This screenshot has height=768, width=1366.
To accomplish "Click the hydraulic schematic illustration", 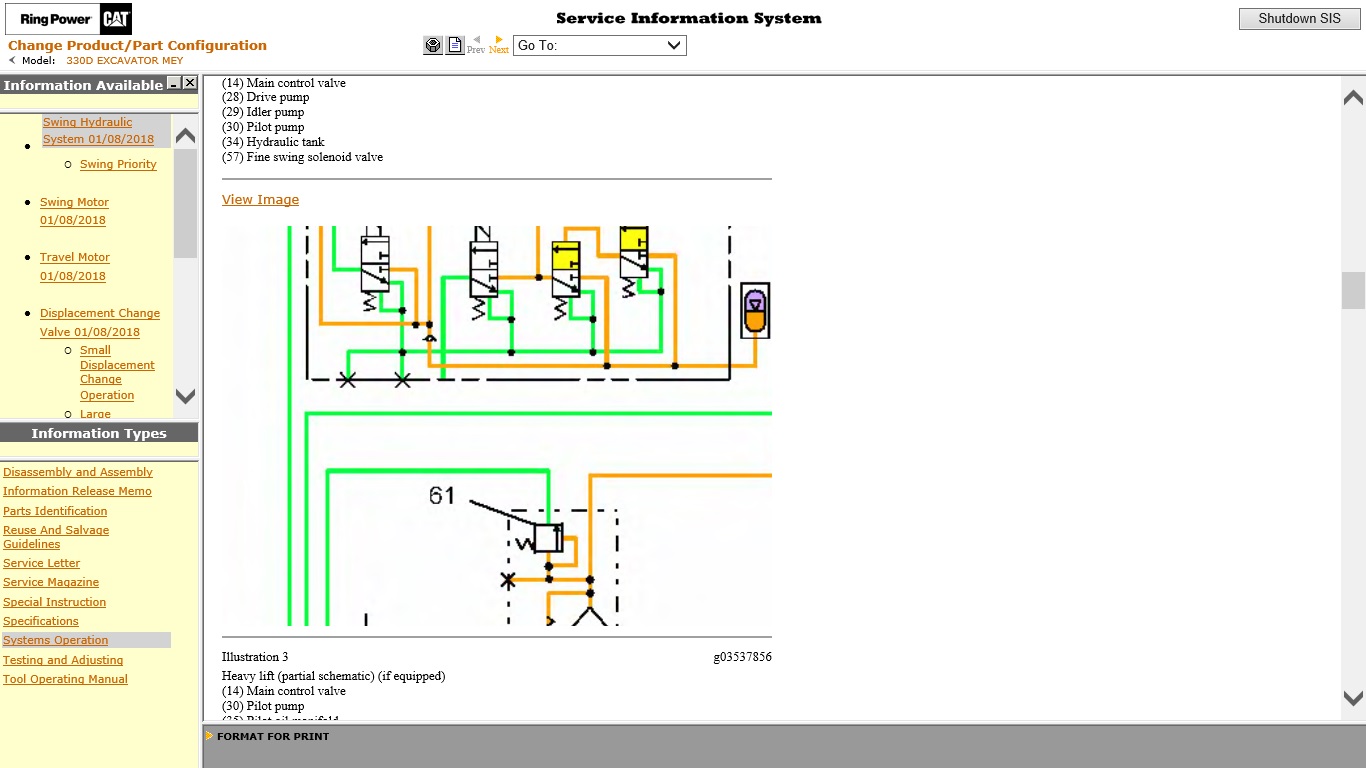I will click(496, 425).
